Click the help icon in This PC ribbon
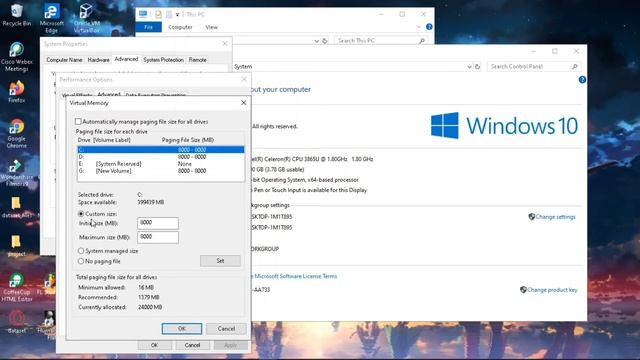 pyautogui.click(x=429, y=27)
